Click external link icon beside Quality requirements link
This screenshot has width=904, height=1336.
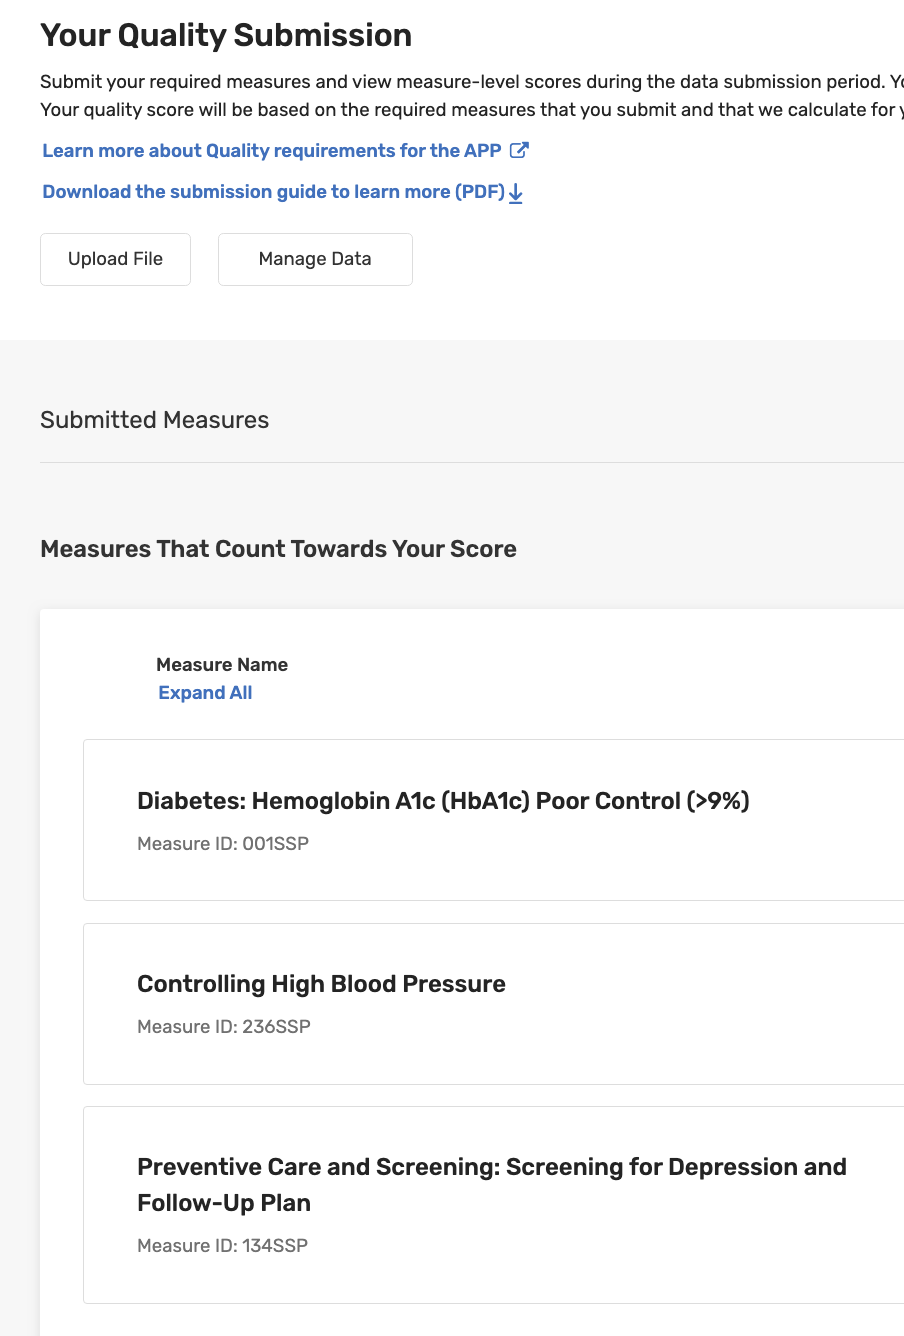coord(519,151)
